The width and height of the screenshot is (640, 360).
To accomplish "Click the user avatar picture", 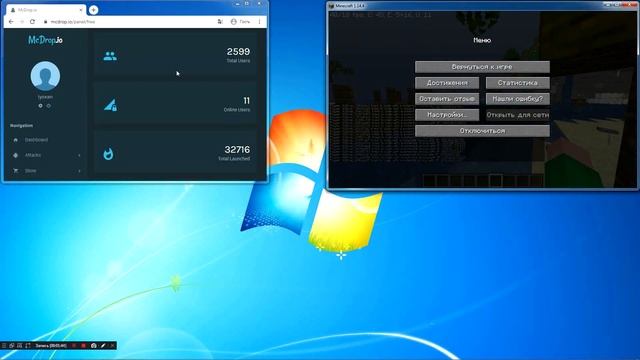I will point(45,76).
